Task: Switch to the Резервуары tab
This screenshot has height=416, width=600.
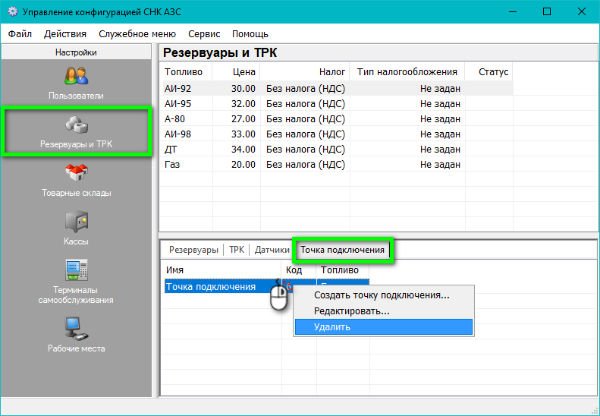Action: point(192,250)
